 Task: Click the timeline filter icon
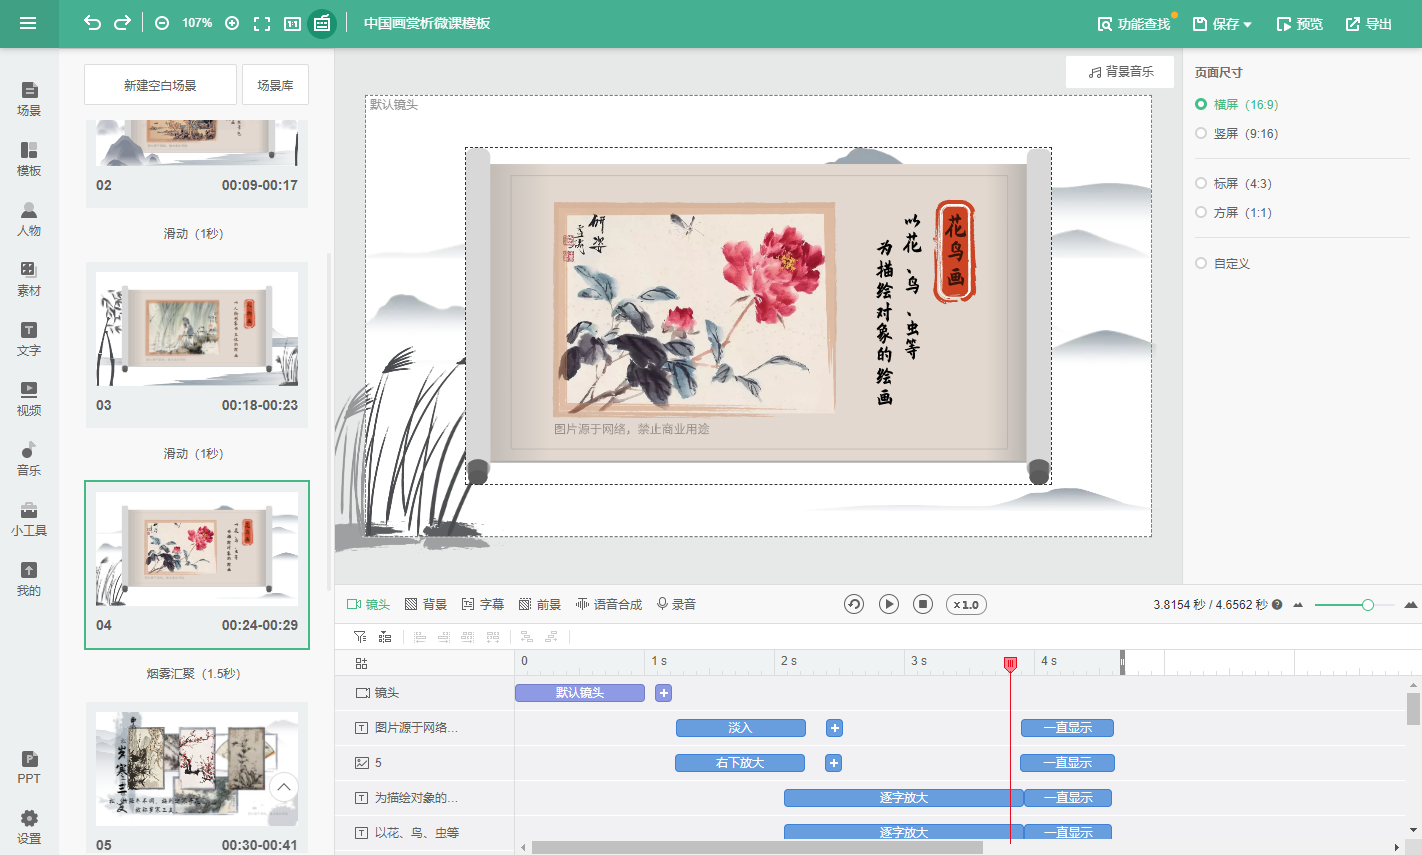pyautogui.click(x=360, y=637)
